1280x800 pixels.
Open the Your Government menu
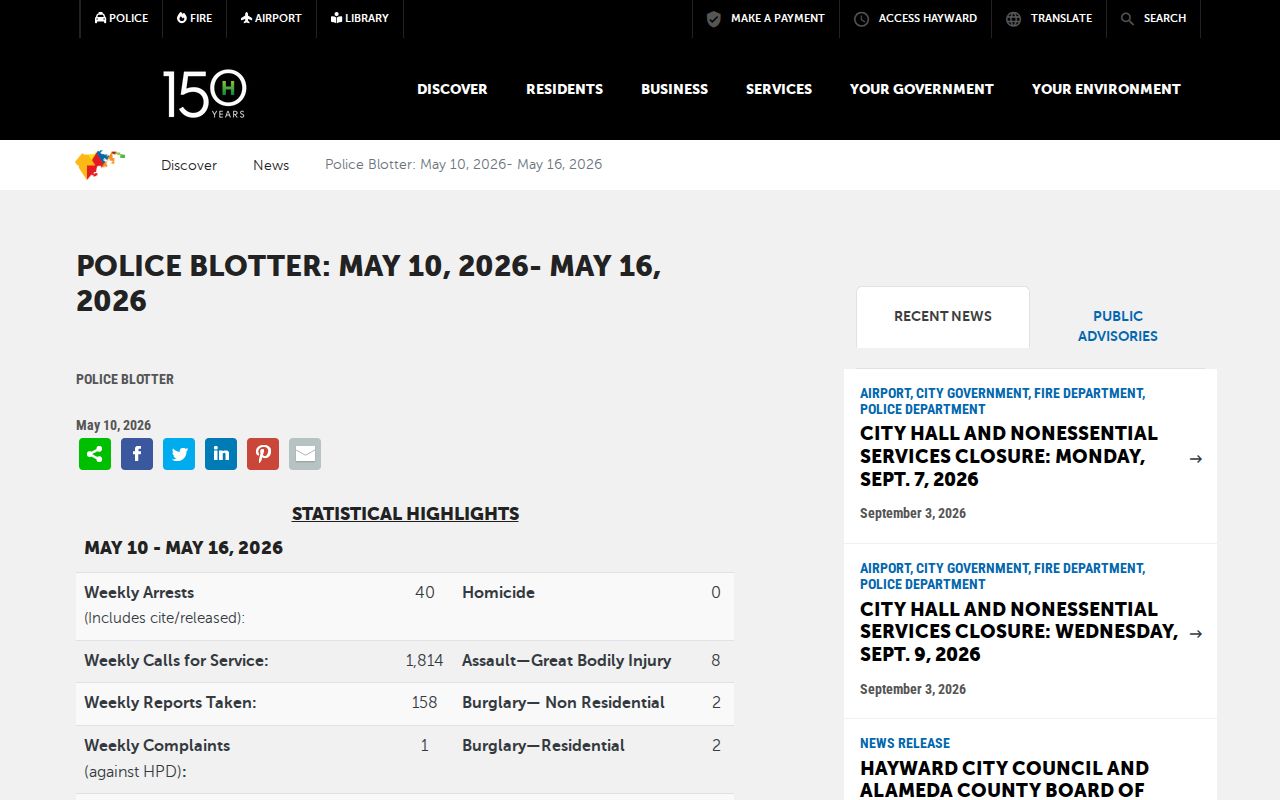[922, 89]
